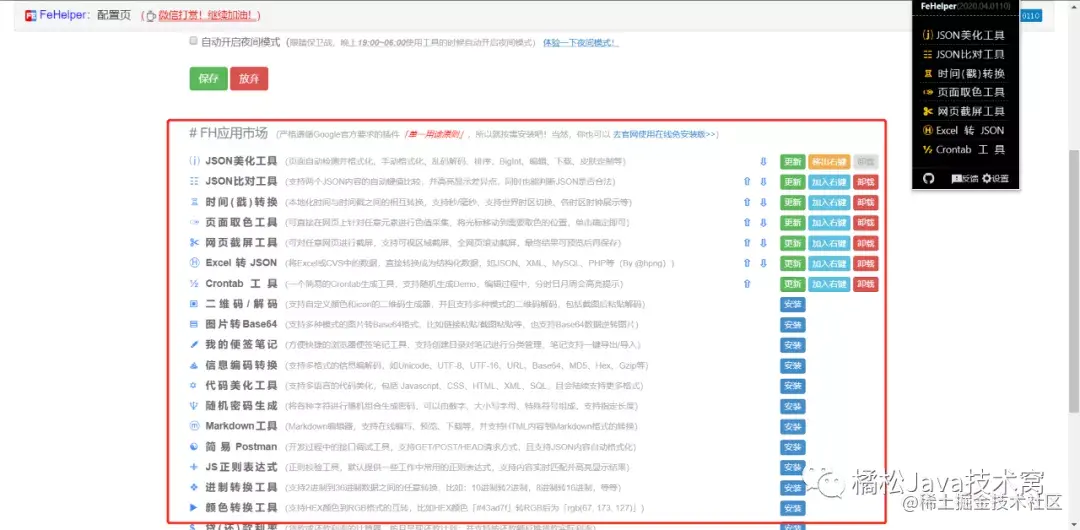The width and height of the screenshot is (1080, 530).
Task: Open JSON美化工具 in the FeHelper popup
Action: point(964,35)
